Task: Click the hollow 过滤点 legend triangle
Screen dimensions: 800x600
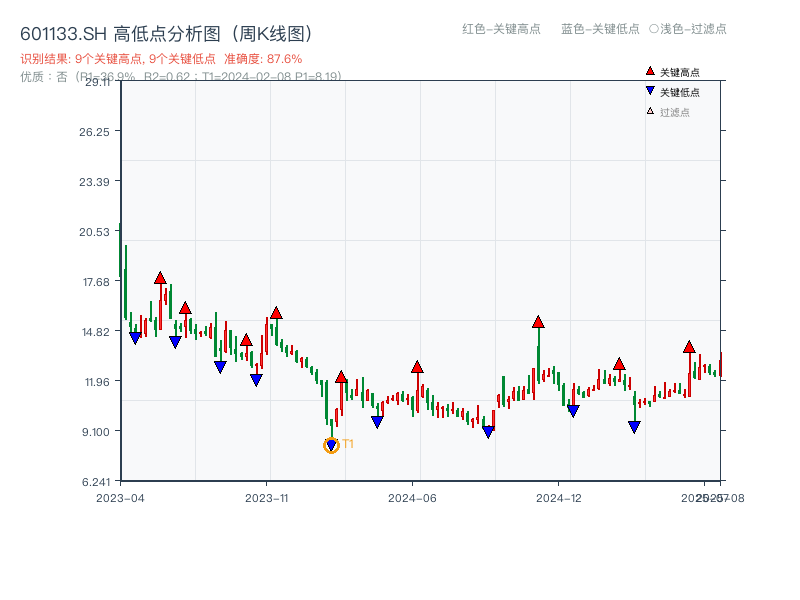Action: tap(650, 111)
